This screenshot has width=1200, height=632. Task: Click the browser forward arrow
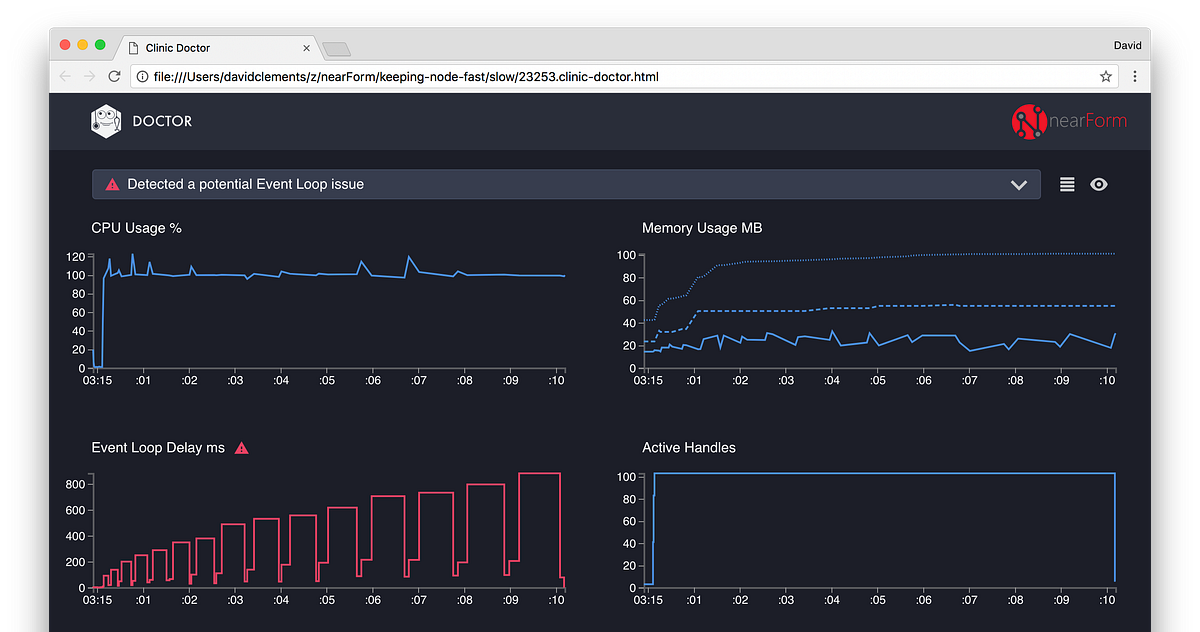(88, 75)
